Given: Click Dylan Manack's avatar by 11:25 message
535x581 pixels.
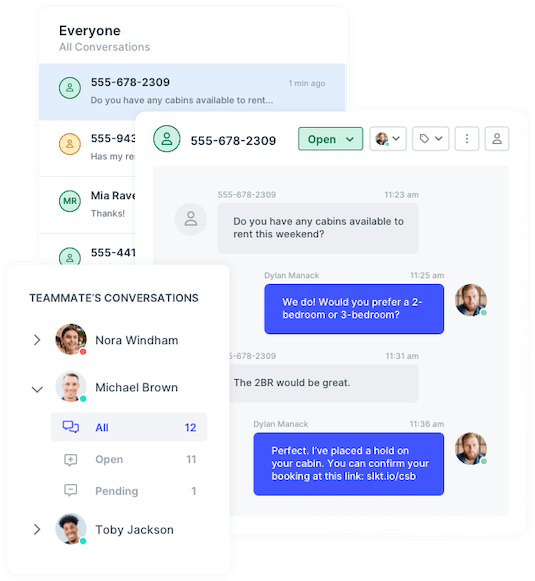Looking at the screenshot, I should (x=471, y=300).
